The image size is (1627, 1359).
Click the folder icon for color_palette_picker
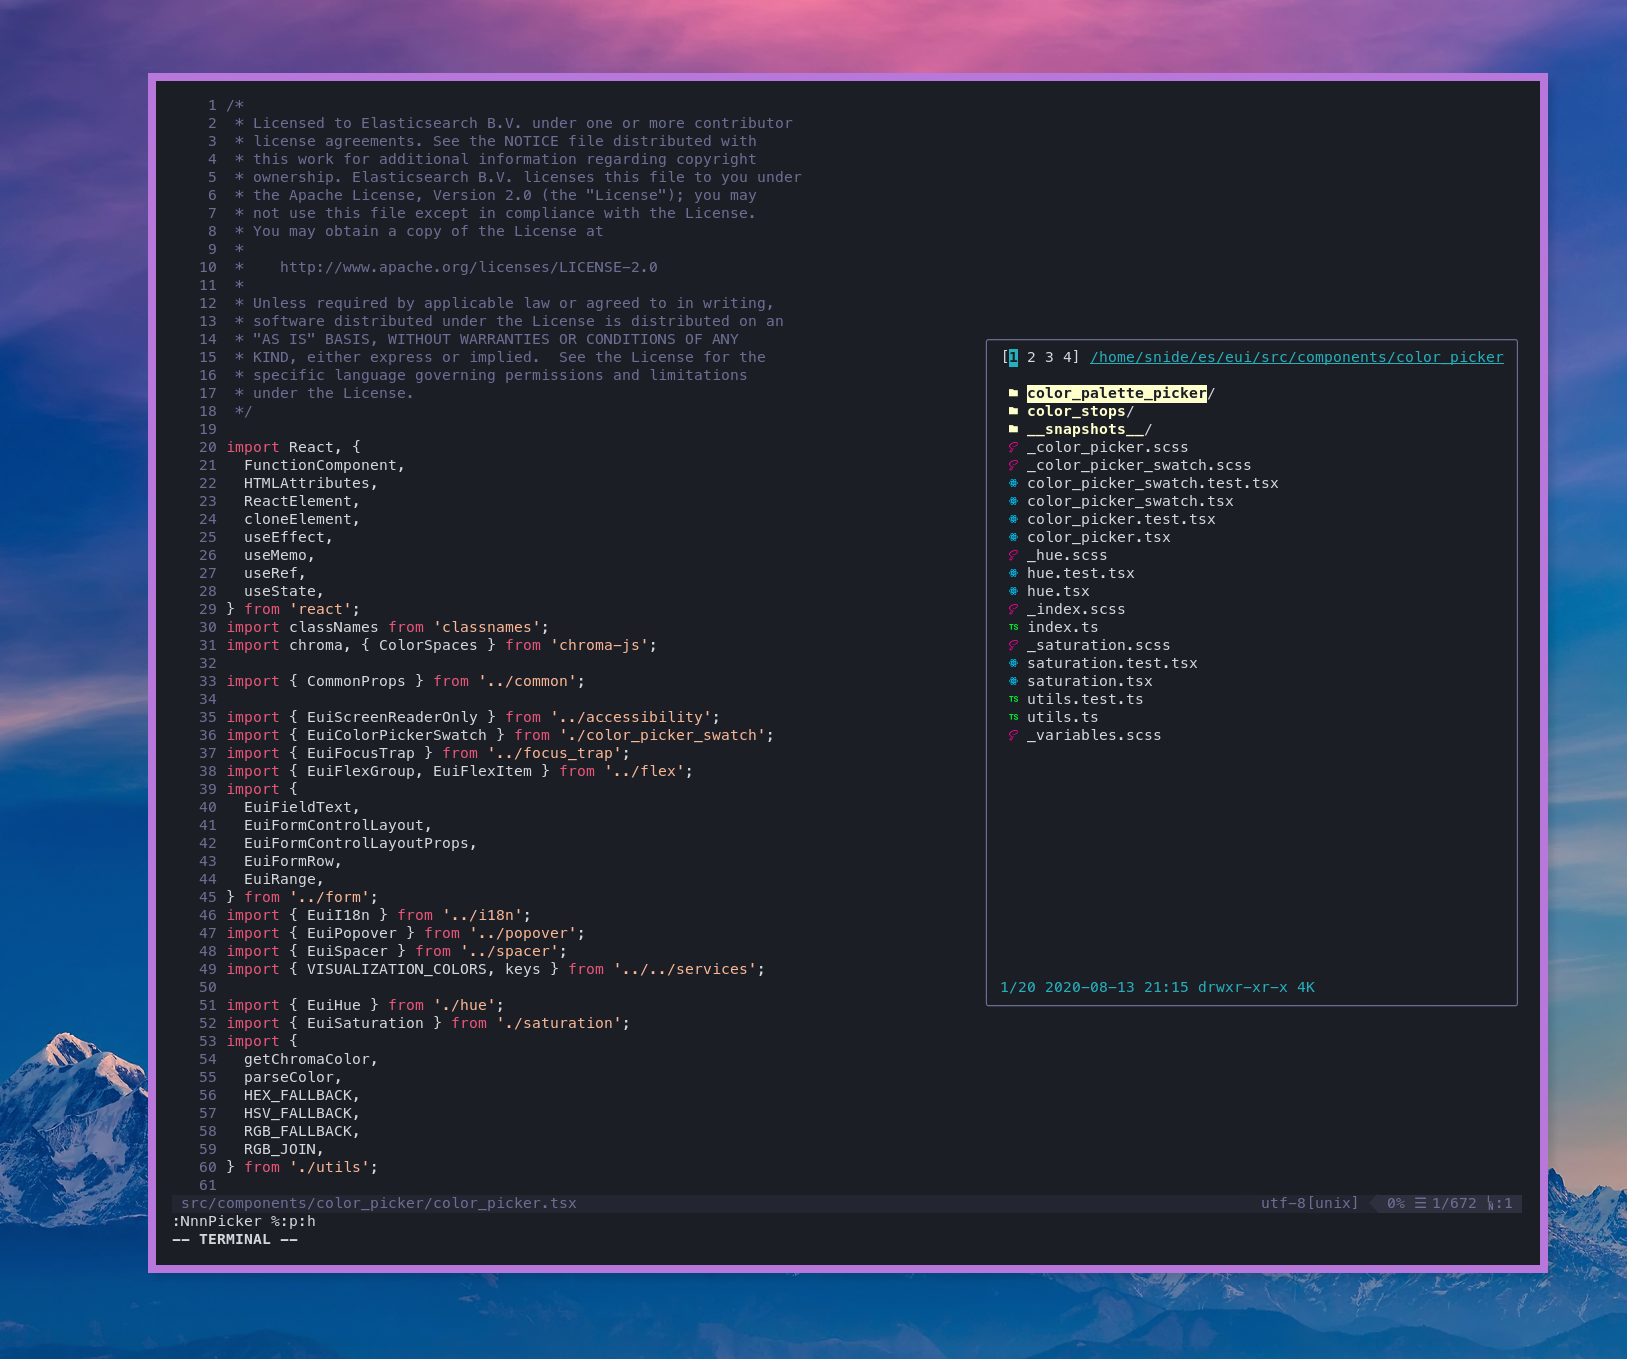[x=1013, y=393]
